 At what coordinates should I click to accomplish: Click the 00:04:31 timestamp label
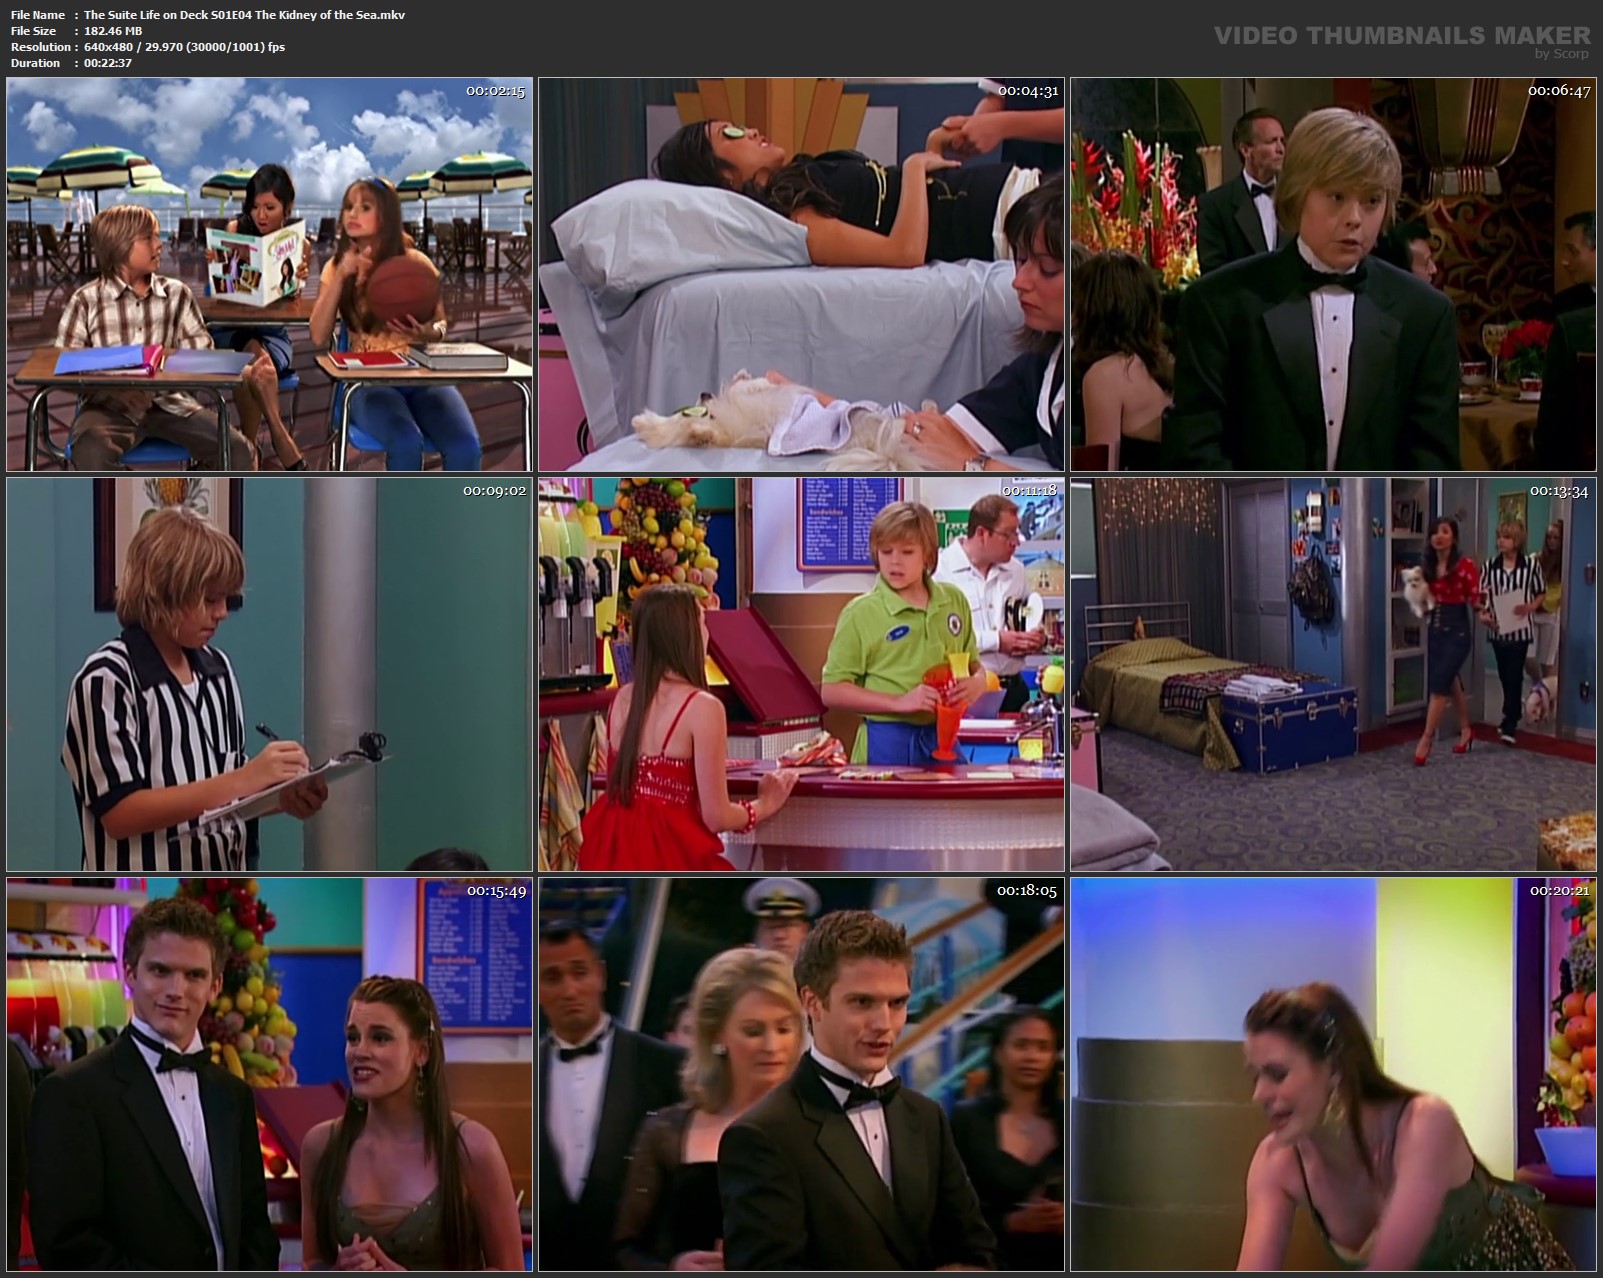1028,91
